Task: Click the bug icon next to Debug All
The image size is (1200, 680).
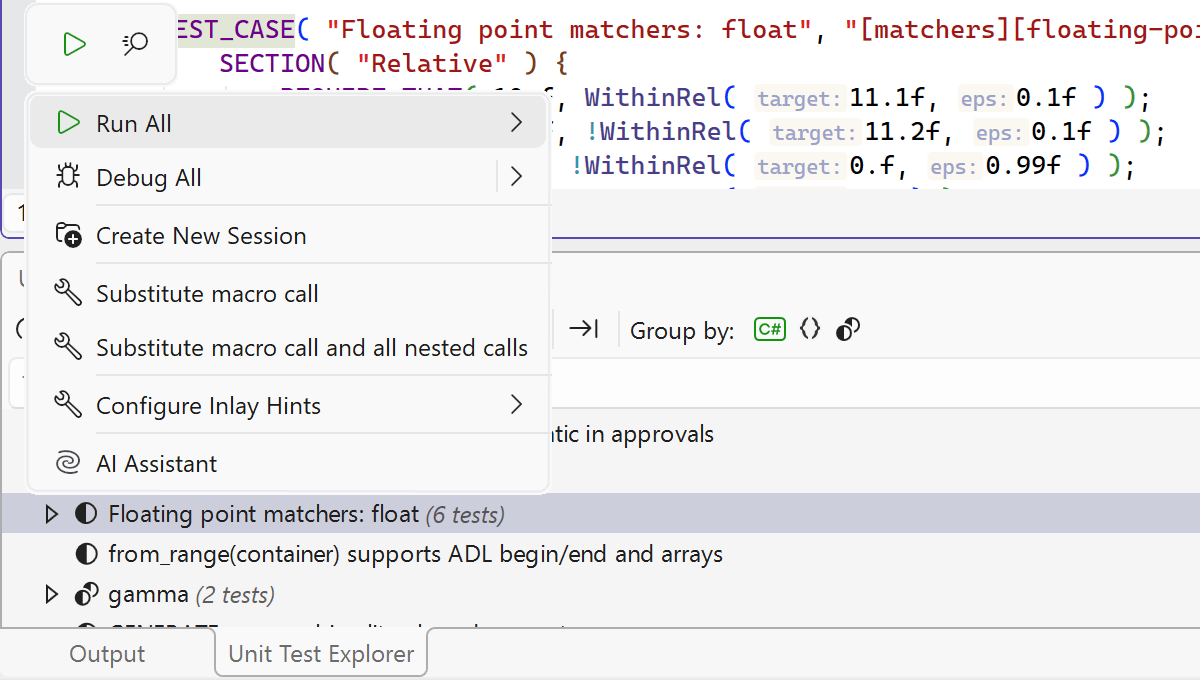Action: click(68, 178)
